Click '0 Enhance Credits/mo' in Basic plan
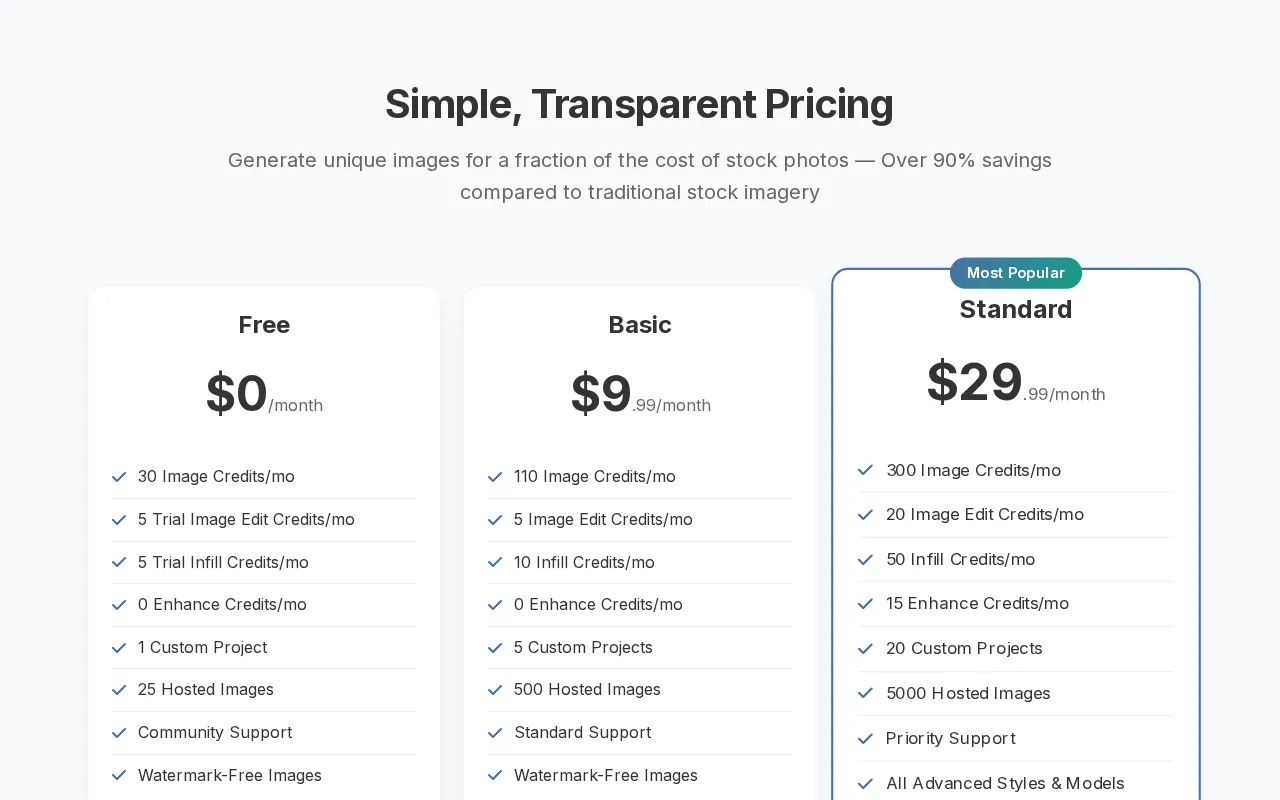This screenshot has height=800, width=1280. pyautogui.click(x=598, y=604)
